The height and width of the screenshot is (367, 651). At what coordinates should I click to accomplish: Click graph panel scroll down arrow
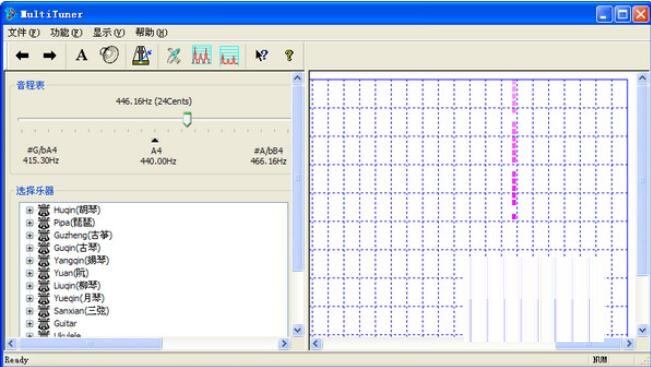coord(642,330)
